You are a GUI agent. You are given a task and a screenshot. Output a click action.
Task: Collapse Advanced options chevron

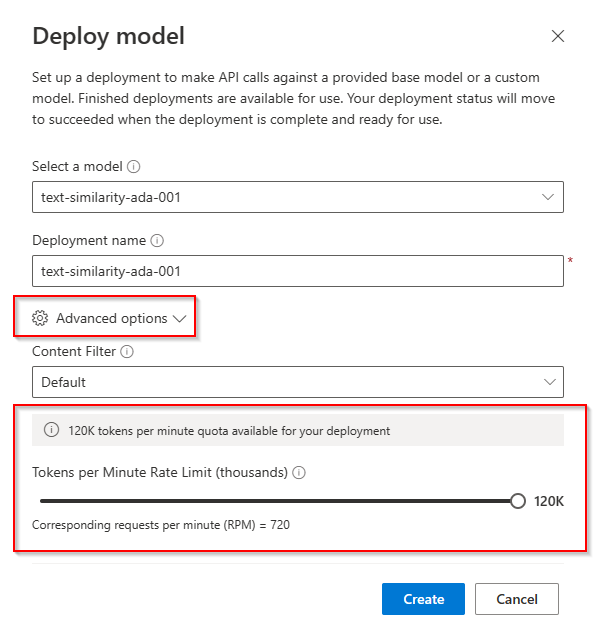click(179, 319)
